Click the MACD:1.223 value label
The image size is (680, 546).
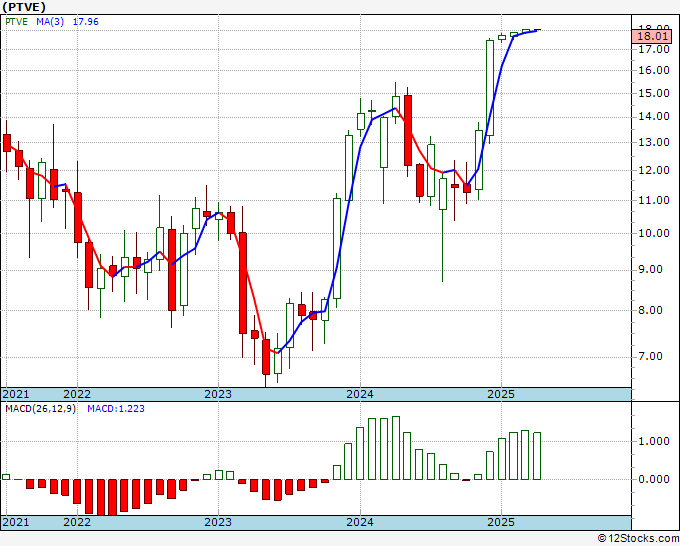pos(116,409)
